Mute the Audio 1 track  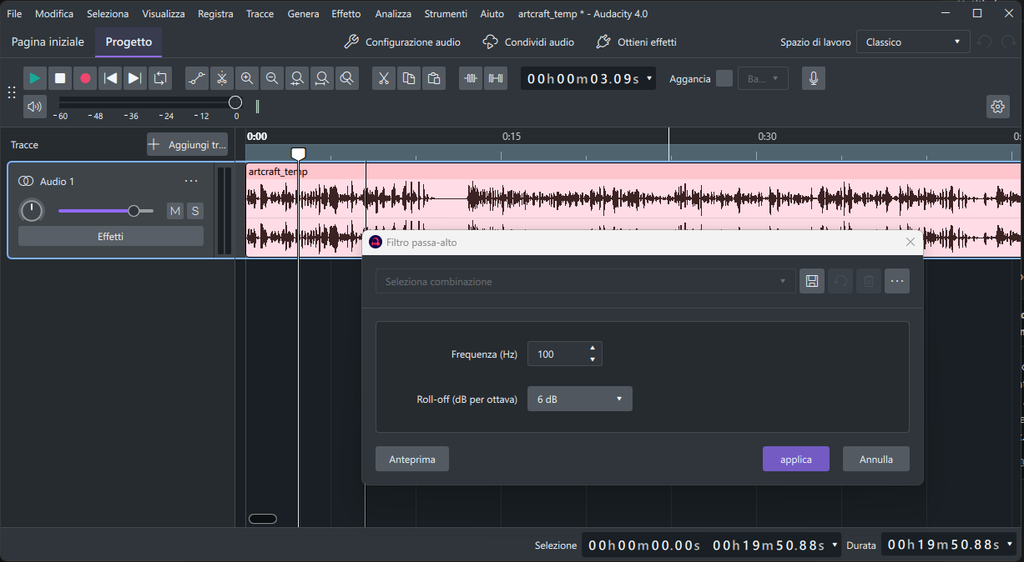pyautogui.click(x=175, y=211)
